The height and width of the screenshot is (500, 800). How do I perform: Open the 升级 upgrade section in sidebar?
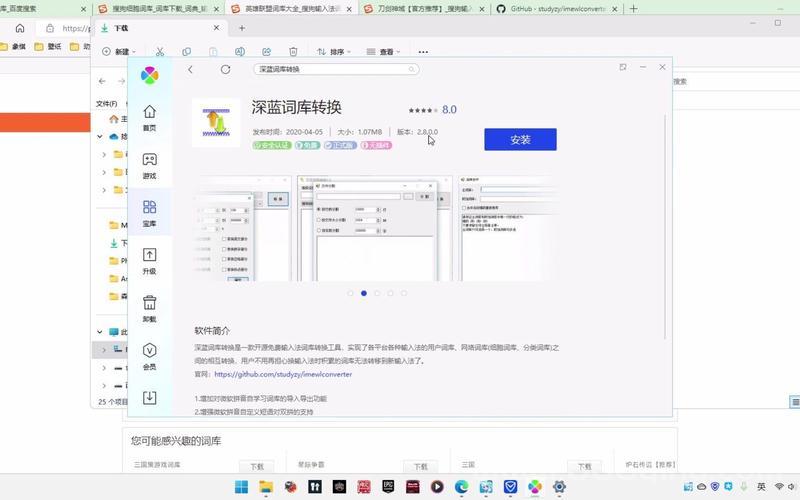click(149, 261)
